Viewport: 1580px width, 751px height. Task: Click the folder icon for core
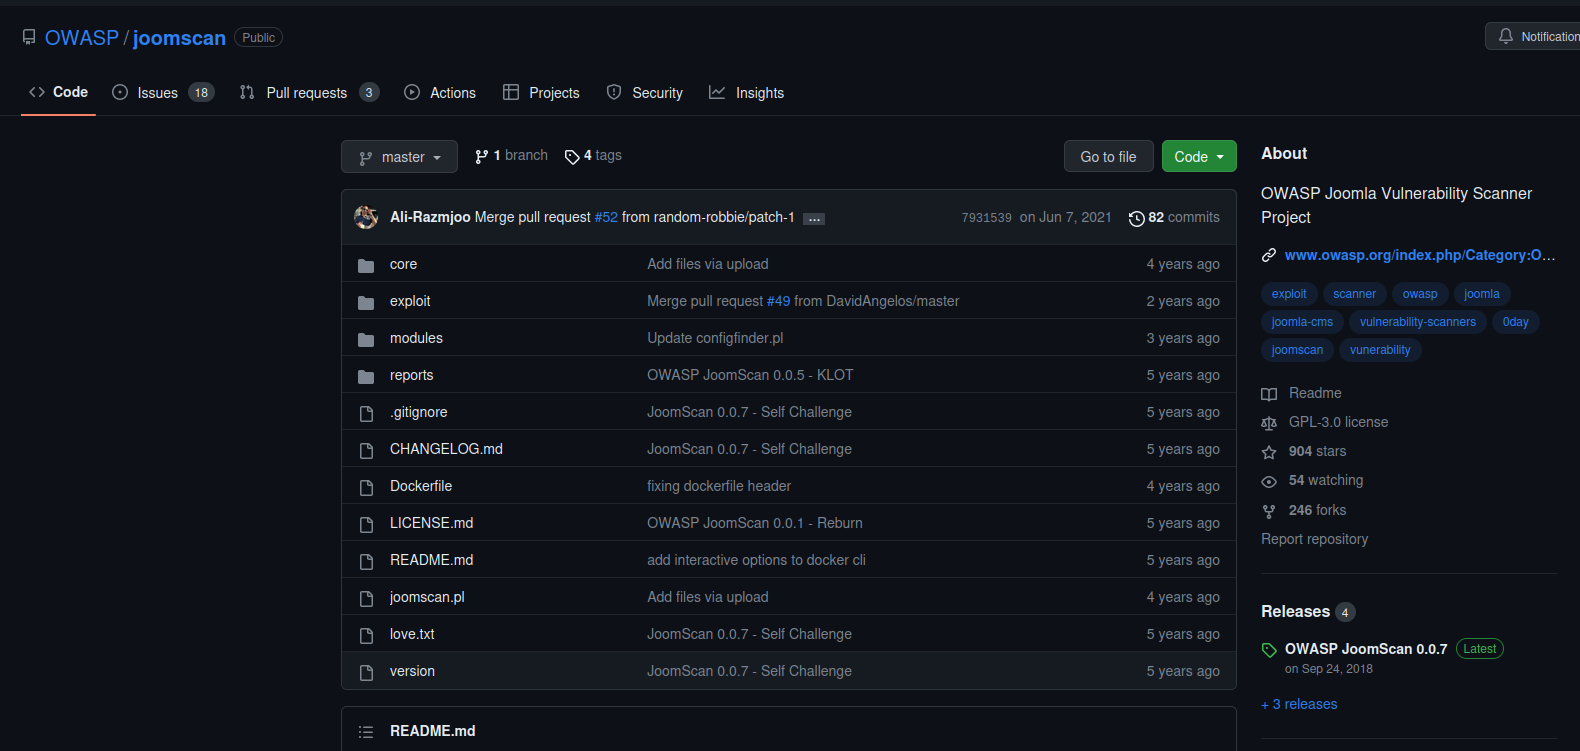pos(366,265)
